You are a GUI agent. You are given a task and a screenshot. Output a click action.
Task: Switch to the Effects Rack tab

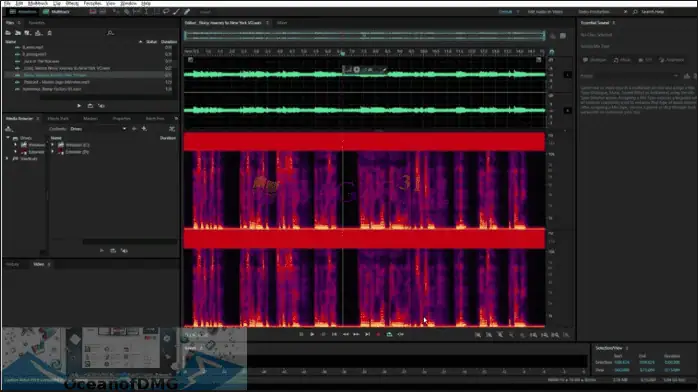[58, 119]
